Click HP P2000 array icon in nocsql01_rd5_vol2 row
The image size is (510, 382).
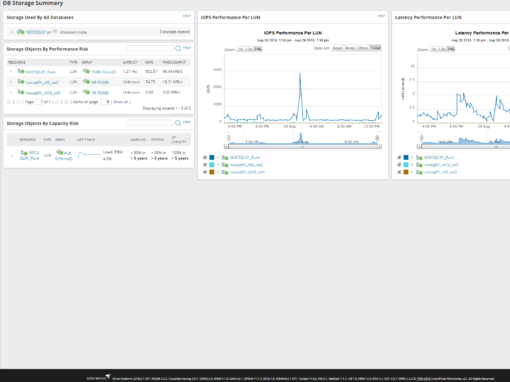click(86, 82)
